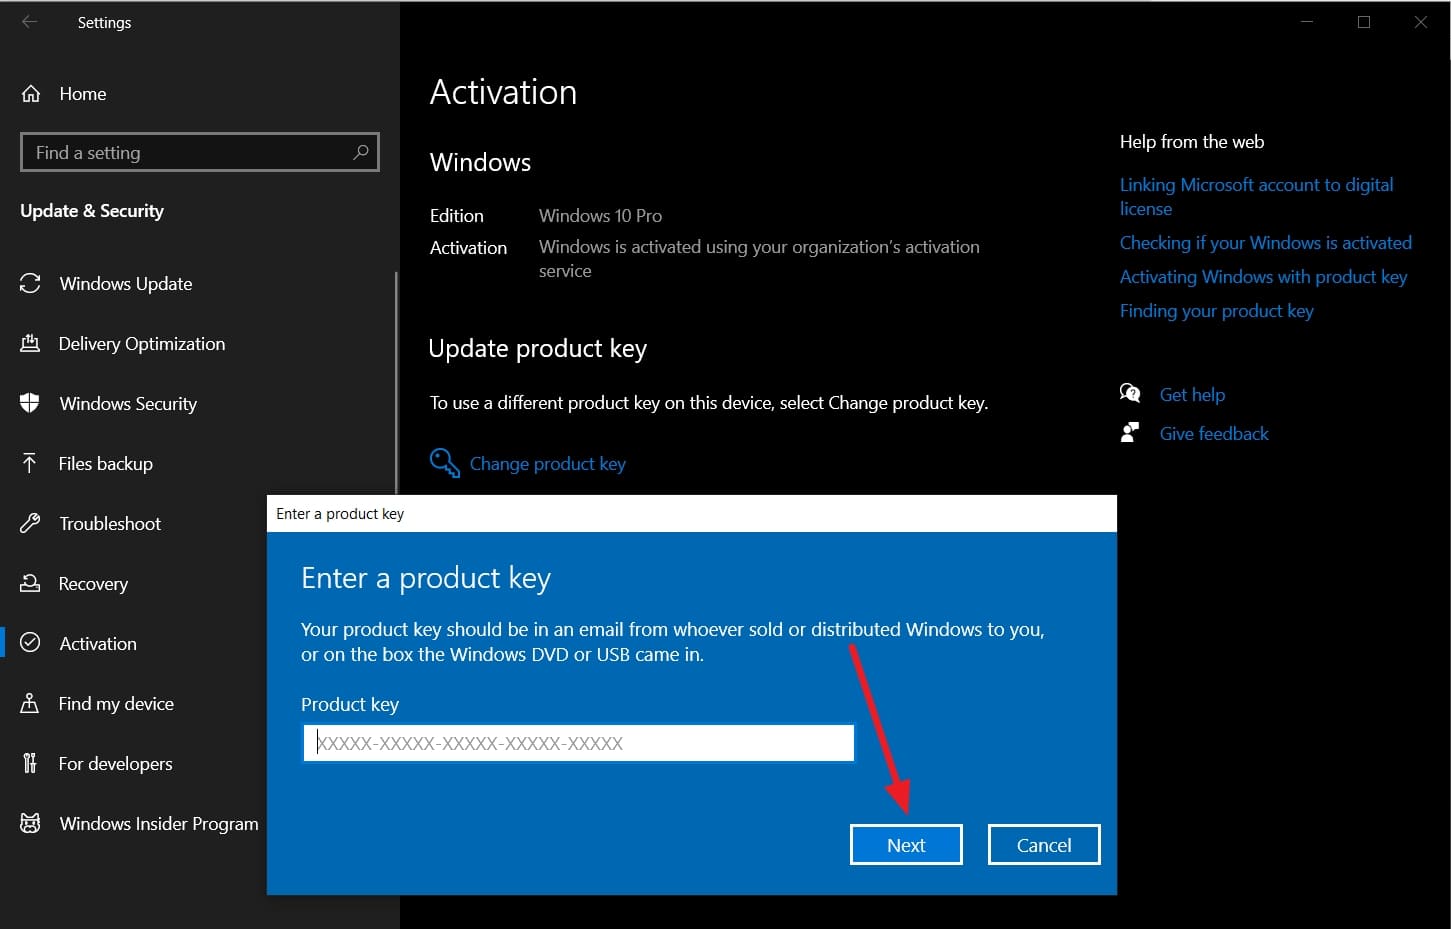Click the Troubleshoot wrench icon

[30, 523]
